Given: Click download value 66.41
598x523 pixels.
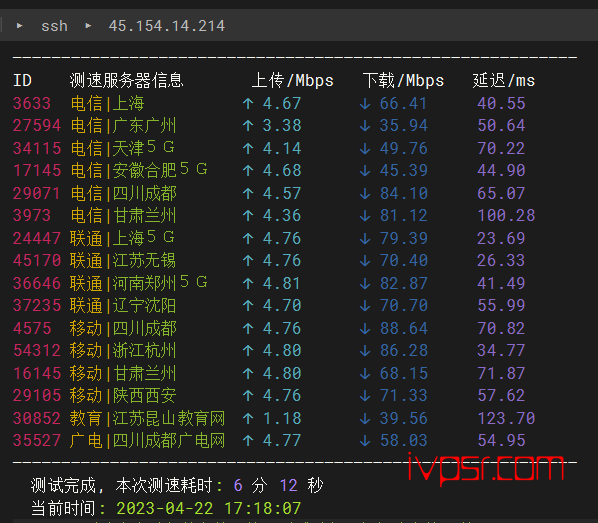Looking at the screenshot, I should (x=403, y=103).
